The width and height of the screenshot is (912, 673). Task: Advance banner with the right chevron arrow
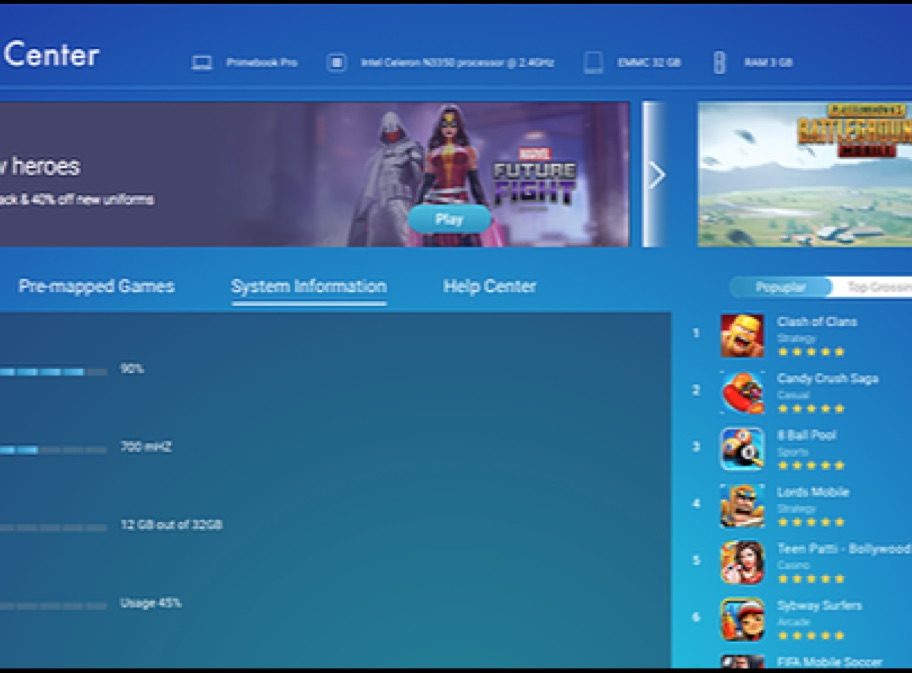(655, 175)
